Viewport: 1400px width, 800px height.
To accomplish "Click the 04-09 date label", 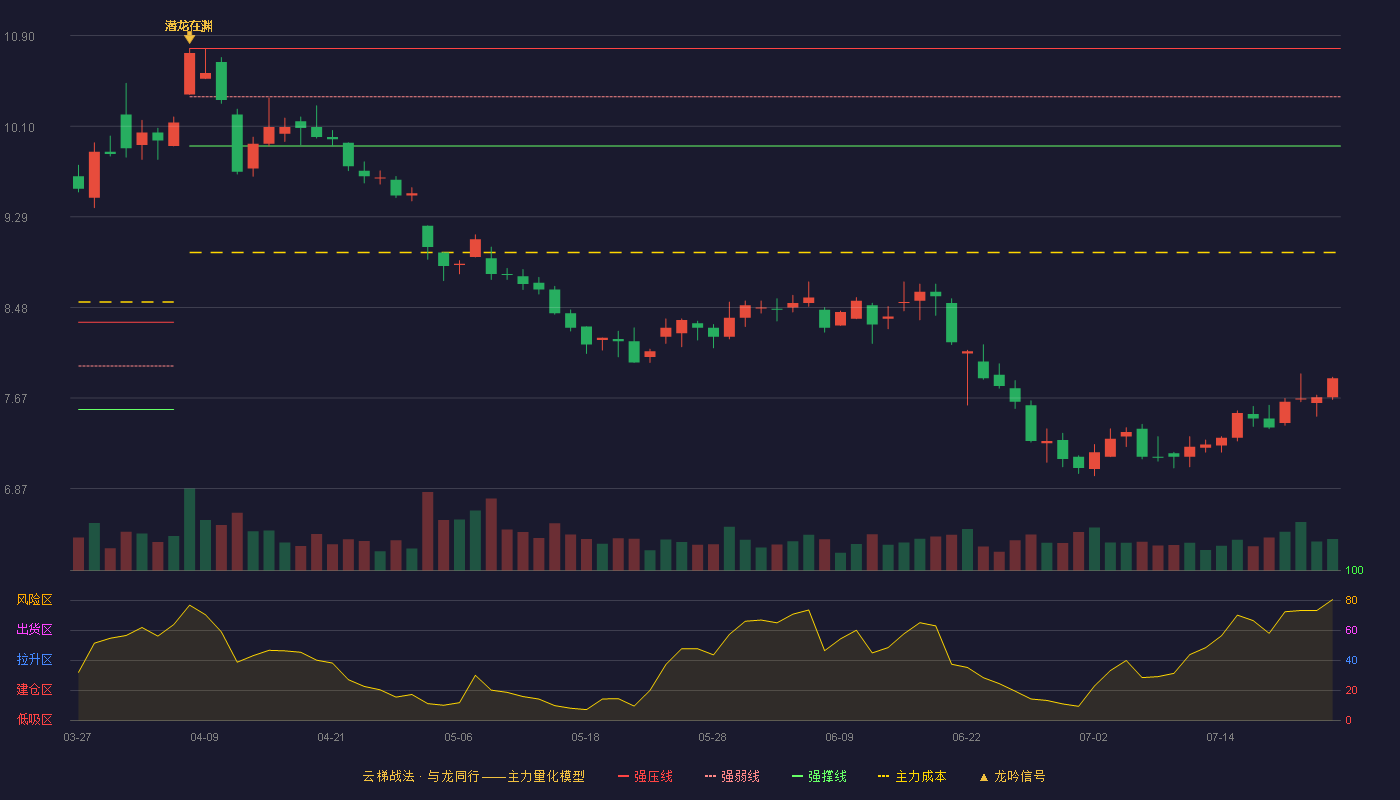I will point(204,737).
